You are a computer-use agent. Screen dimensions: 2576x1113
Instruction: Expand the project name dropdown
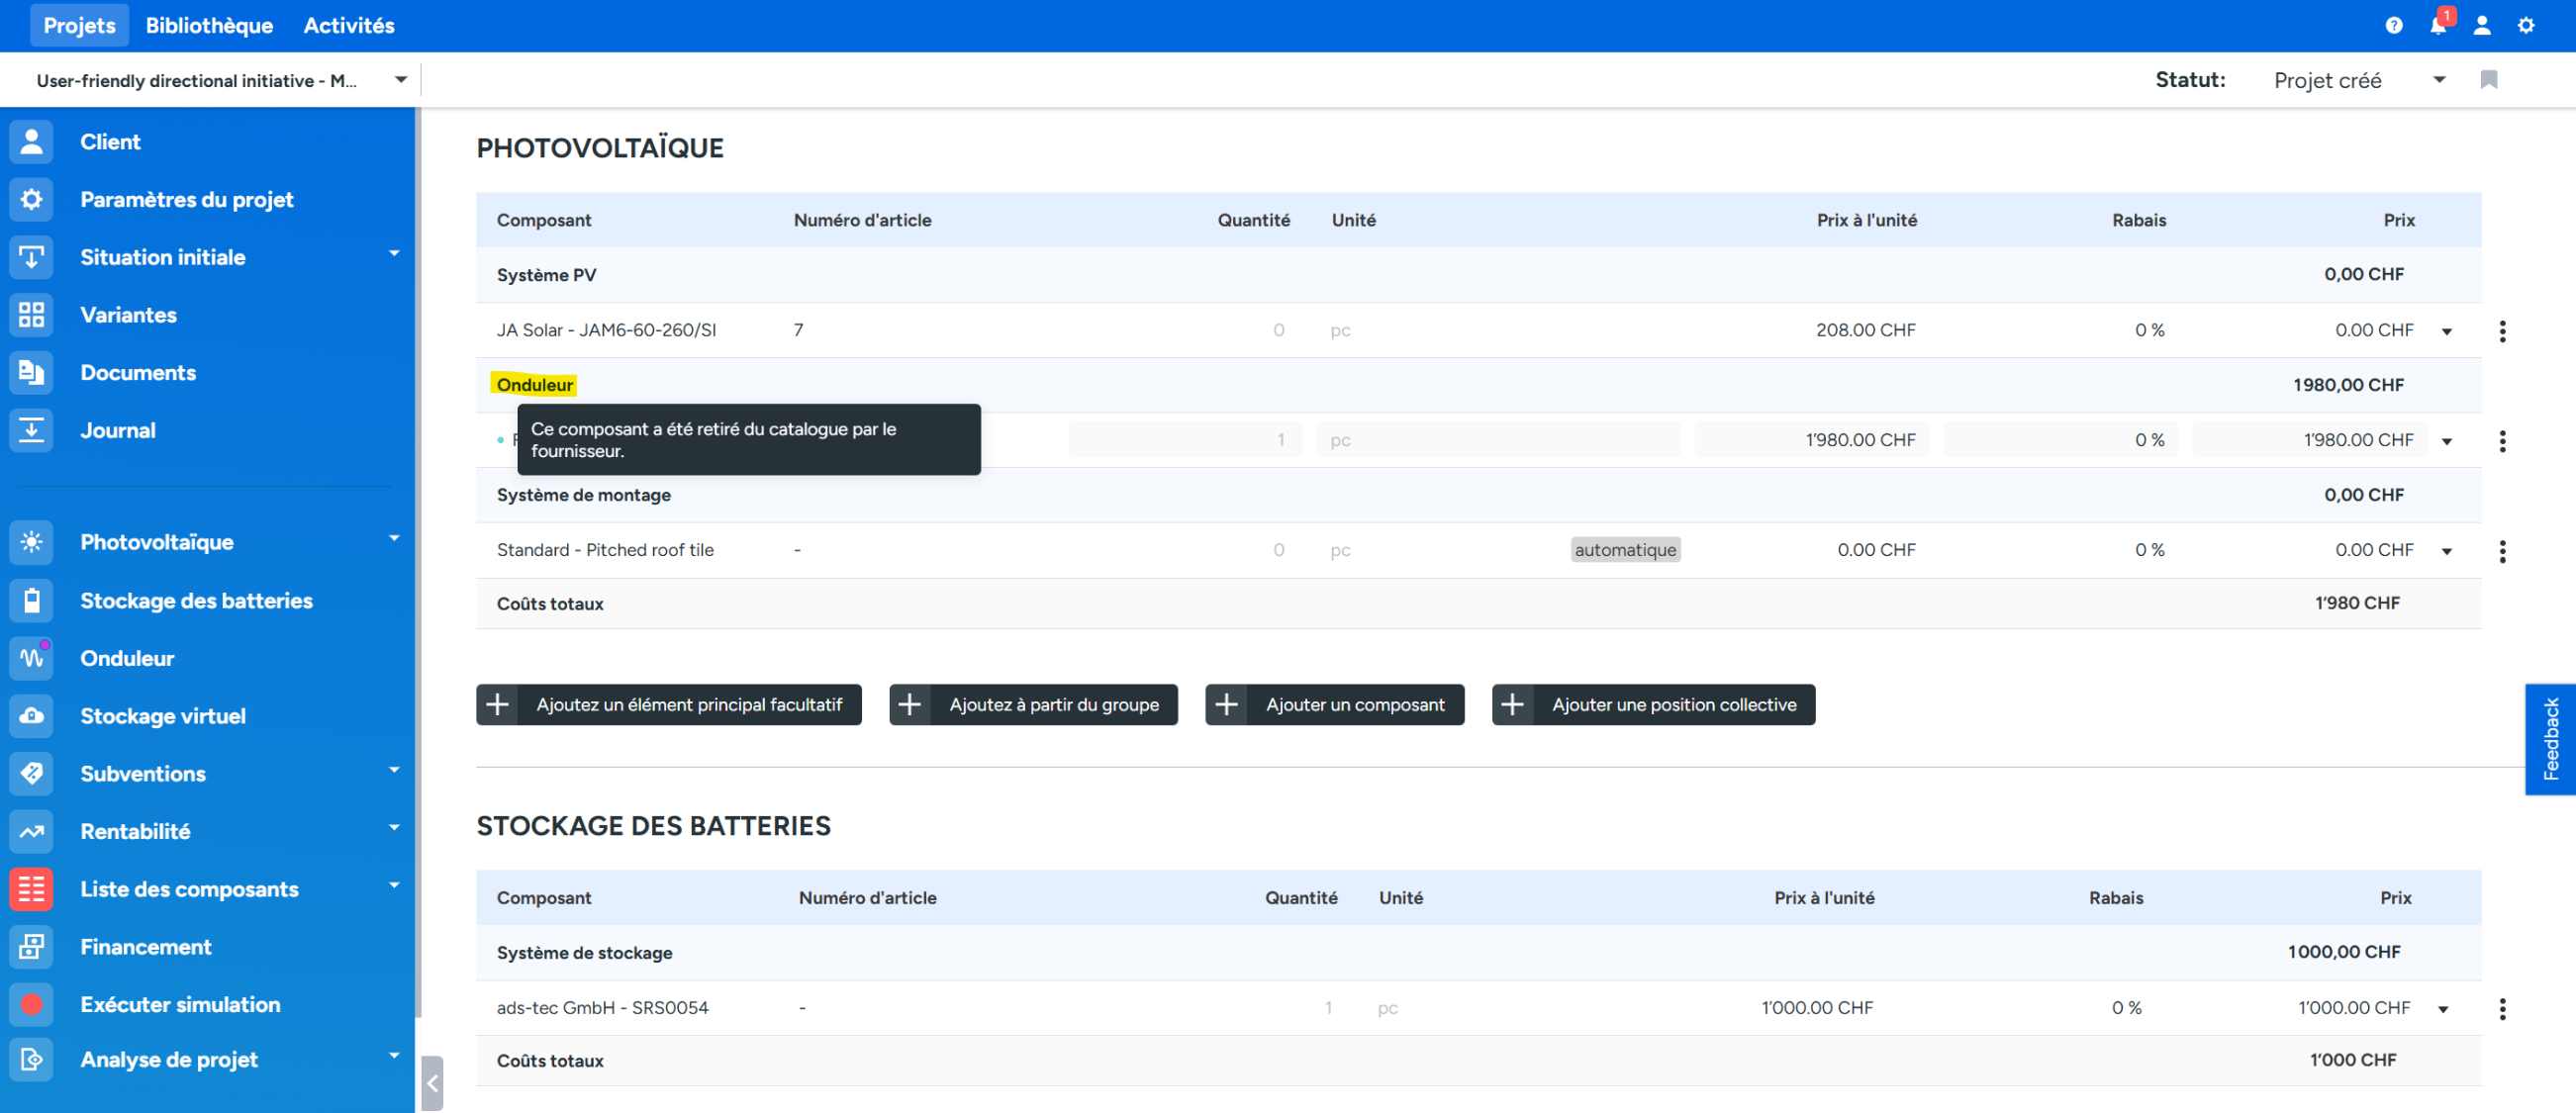[400, 80]
